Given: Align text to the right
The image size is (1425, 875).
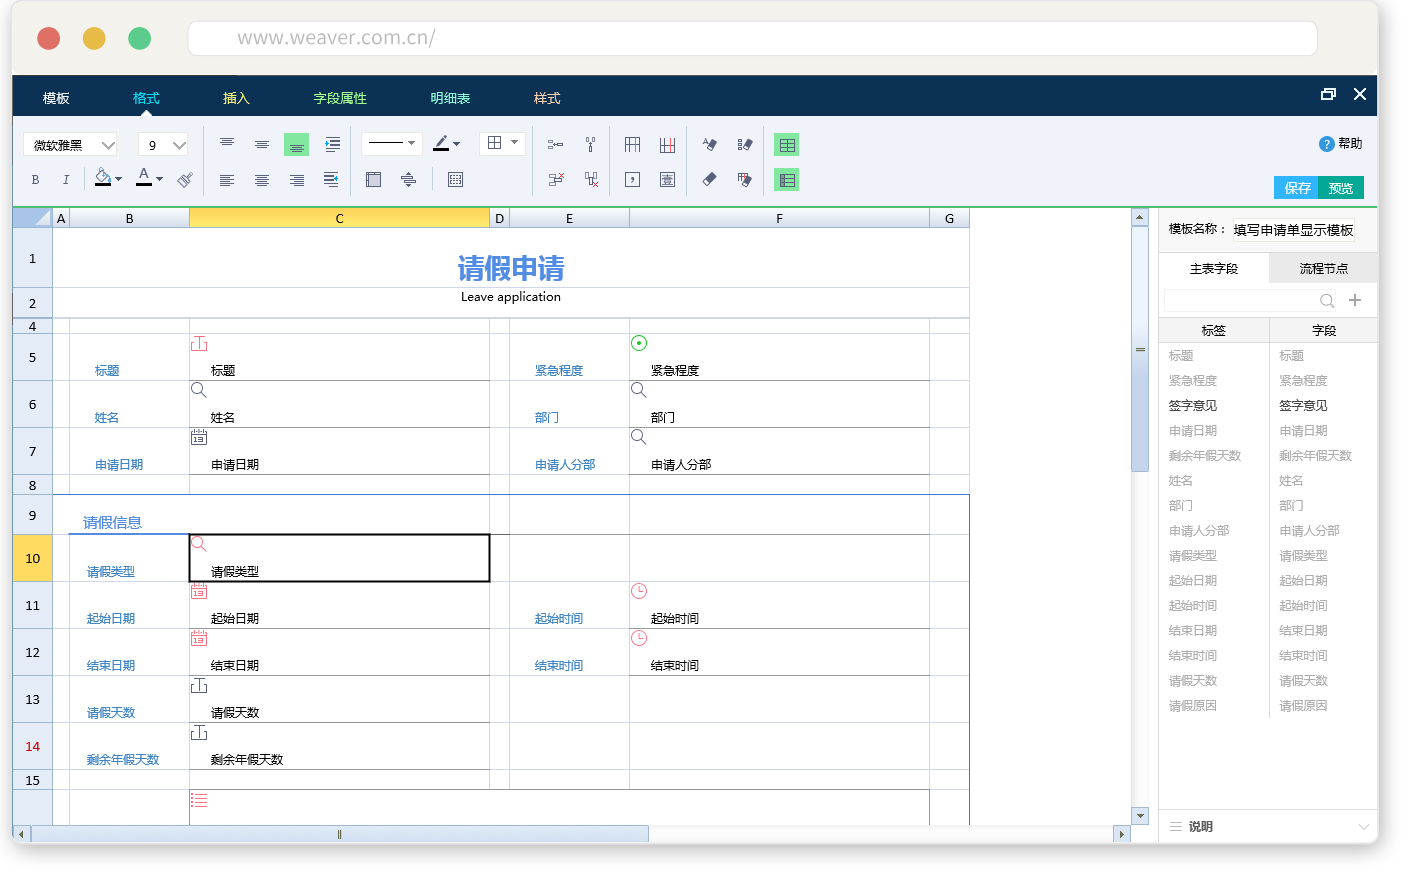Looking at the screenshot, I should (297, 180).
